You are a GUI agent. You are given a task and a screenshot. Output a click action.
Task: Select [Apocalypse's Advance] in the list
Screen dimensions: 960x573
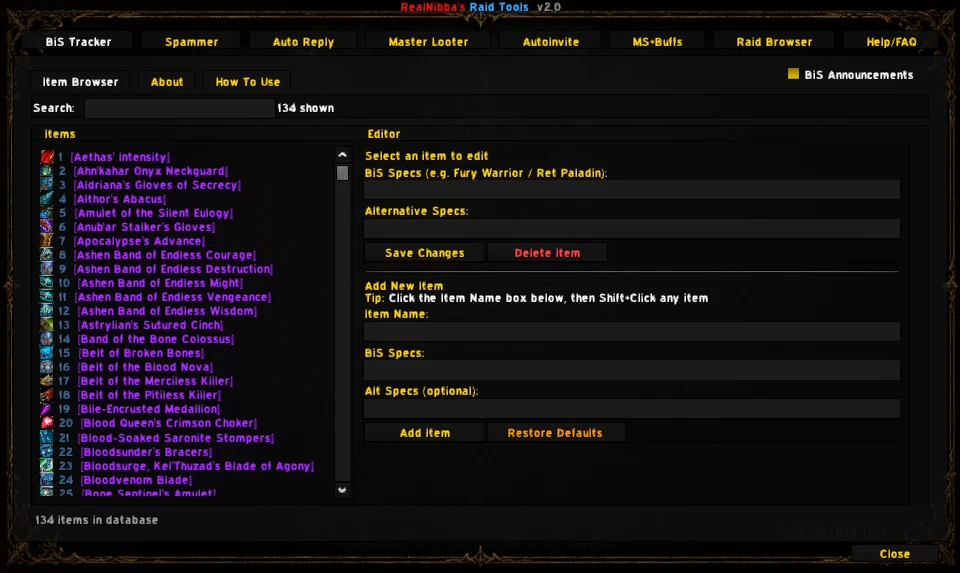[140, 241]
